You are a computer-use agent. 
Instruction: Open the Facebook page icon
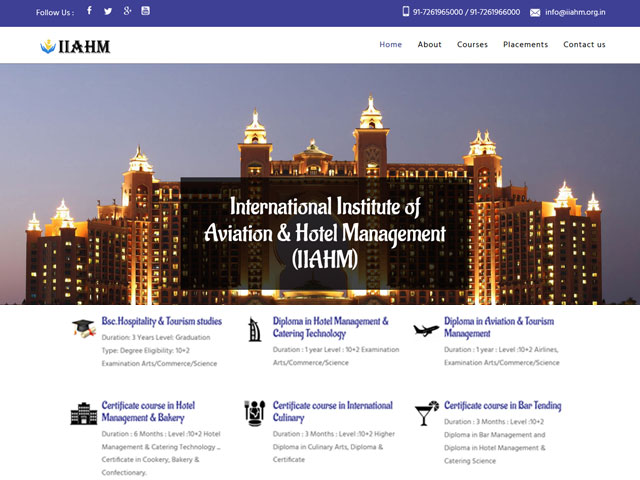coord(89,11)
